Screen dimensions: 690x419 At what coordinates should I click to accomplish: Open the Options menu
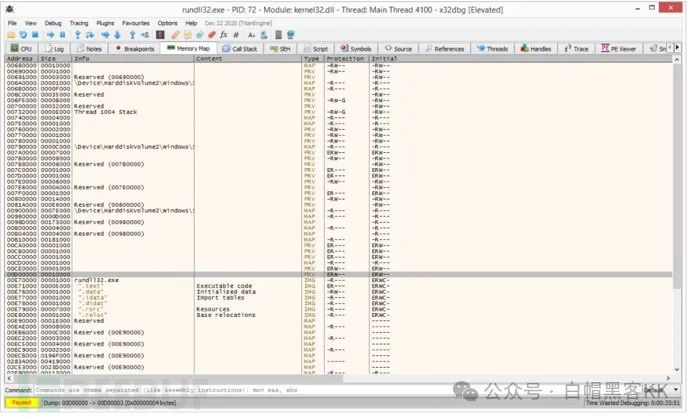tap(168, 23)
